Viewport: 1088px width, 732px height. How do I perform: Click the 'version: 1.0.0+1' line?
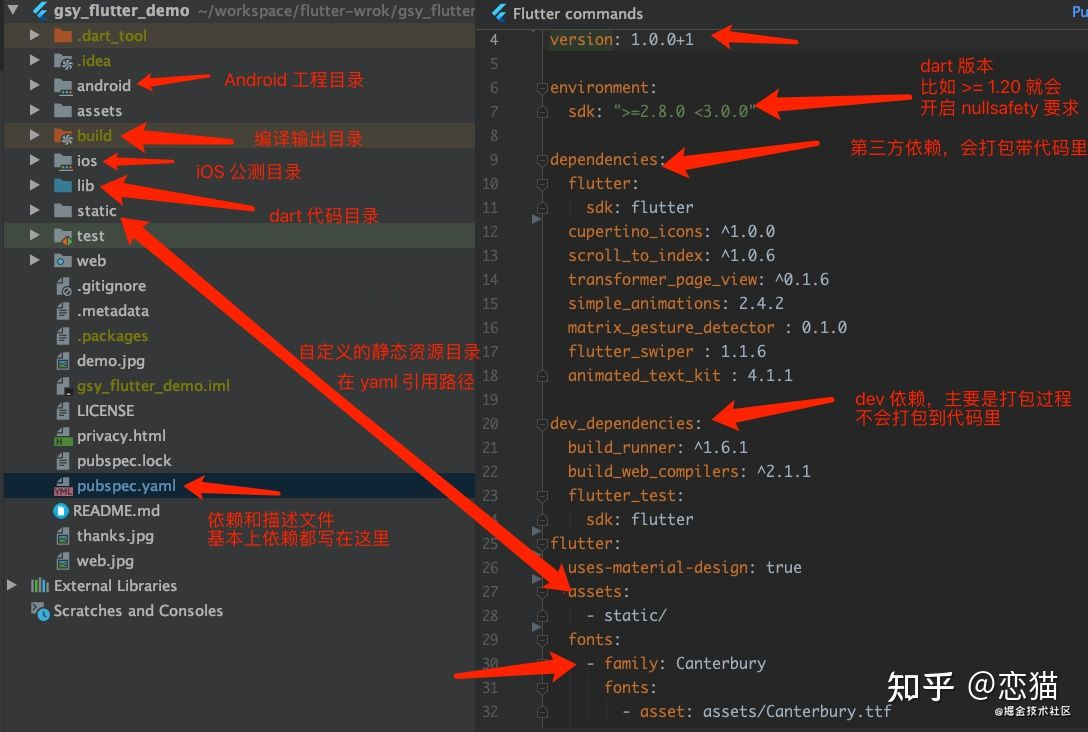click(622, 40)
